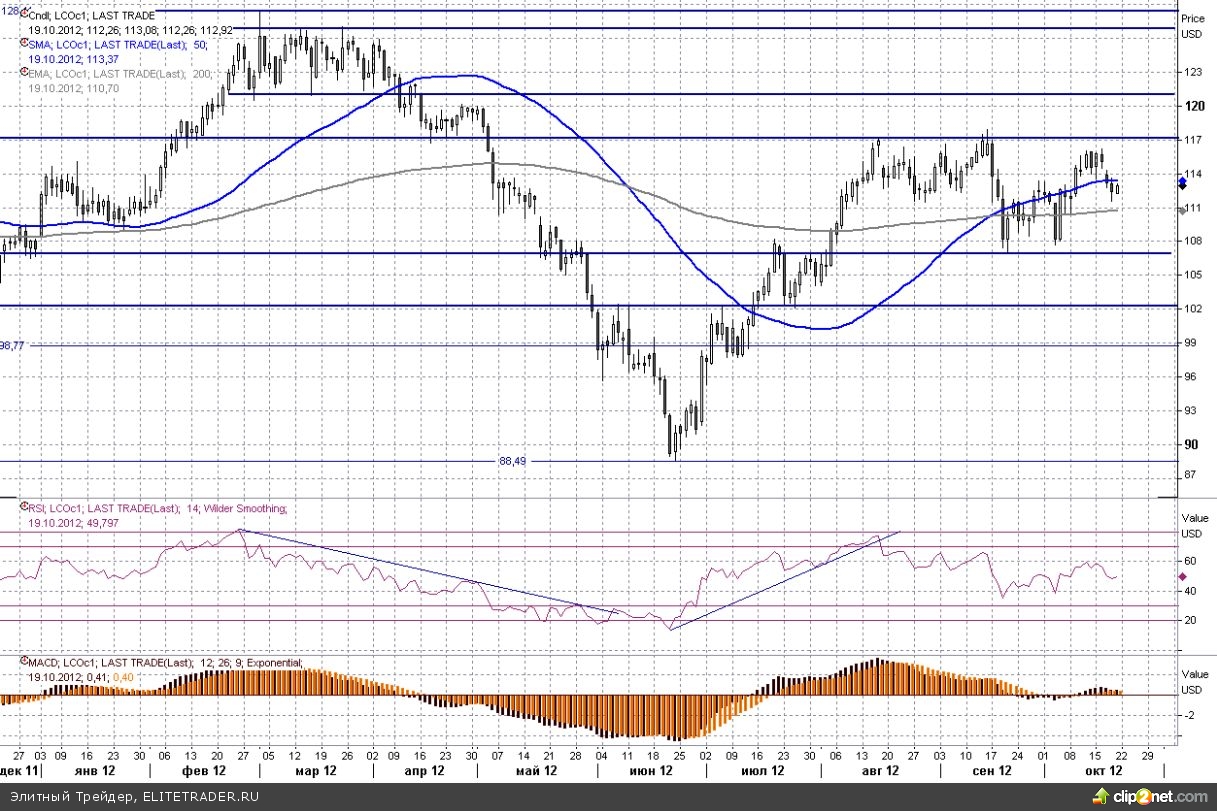Click the 98,77 horizontal level label
Image resolution: width=1217 pixels, height=811 pixels.
[x=12, y=345]
